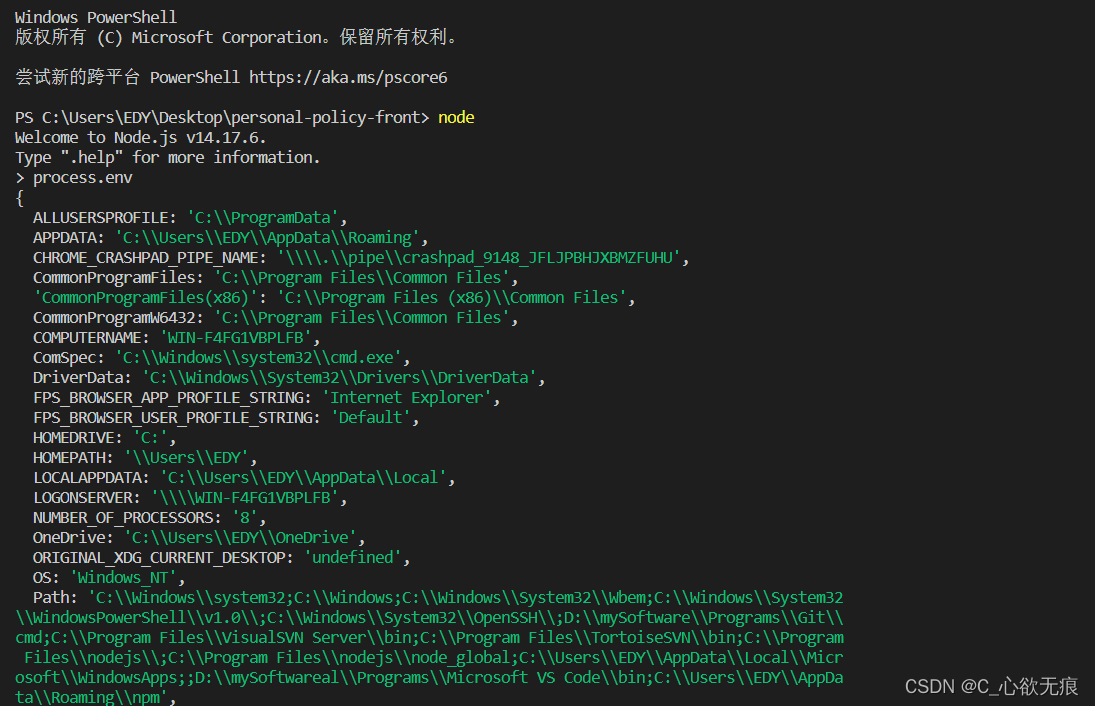This screenshot has width=1095, height=706.
Task: Click the 'Path' variable key
Action: 53,597
